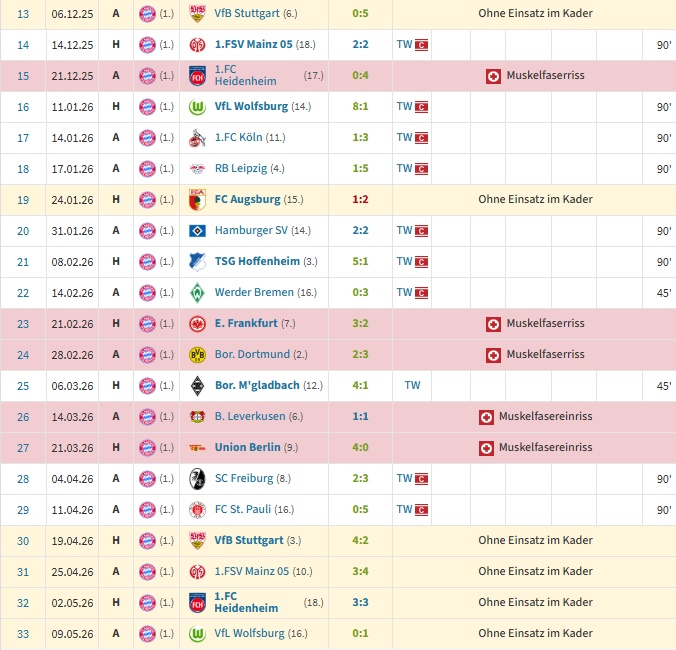676x650 pixels.
Task: Select matchday number 22 link
Action: 23,293
